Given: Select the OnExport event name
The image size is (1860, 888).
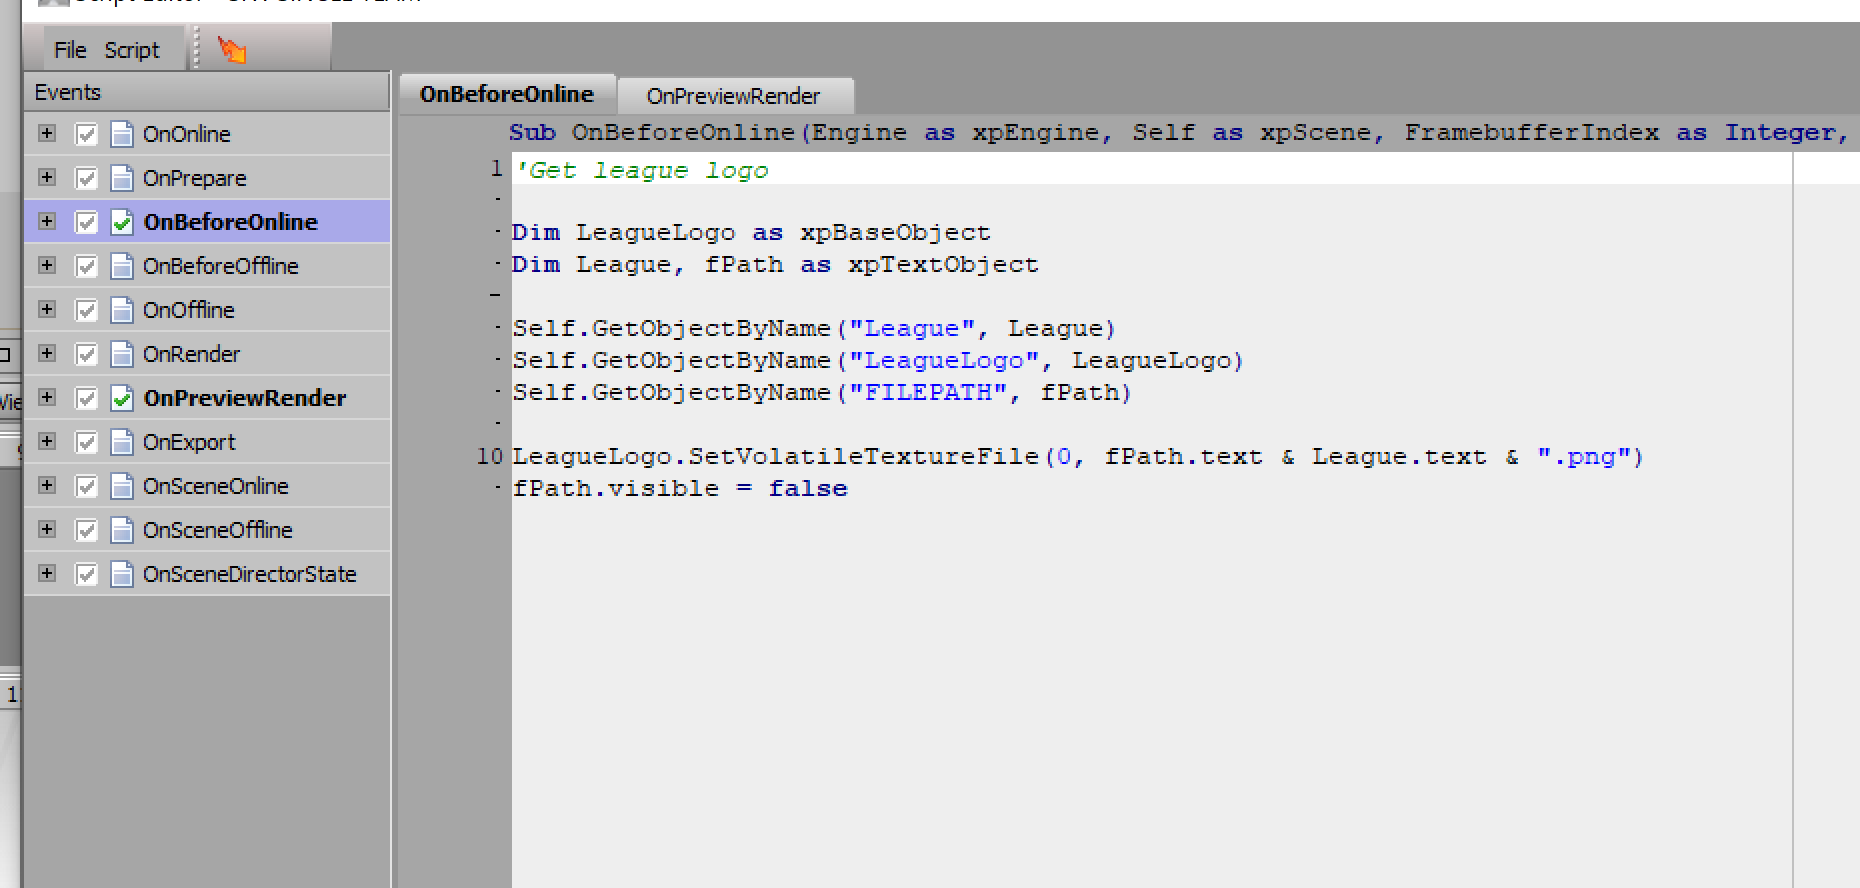Looking at the screenshot, I should coord(190,442).
